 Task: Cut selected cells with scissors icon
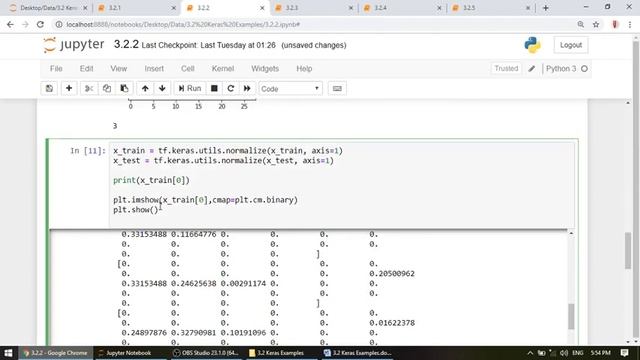tap(89, 89)
